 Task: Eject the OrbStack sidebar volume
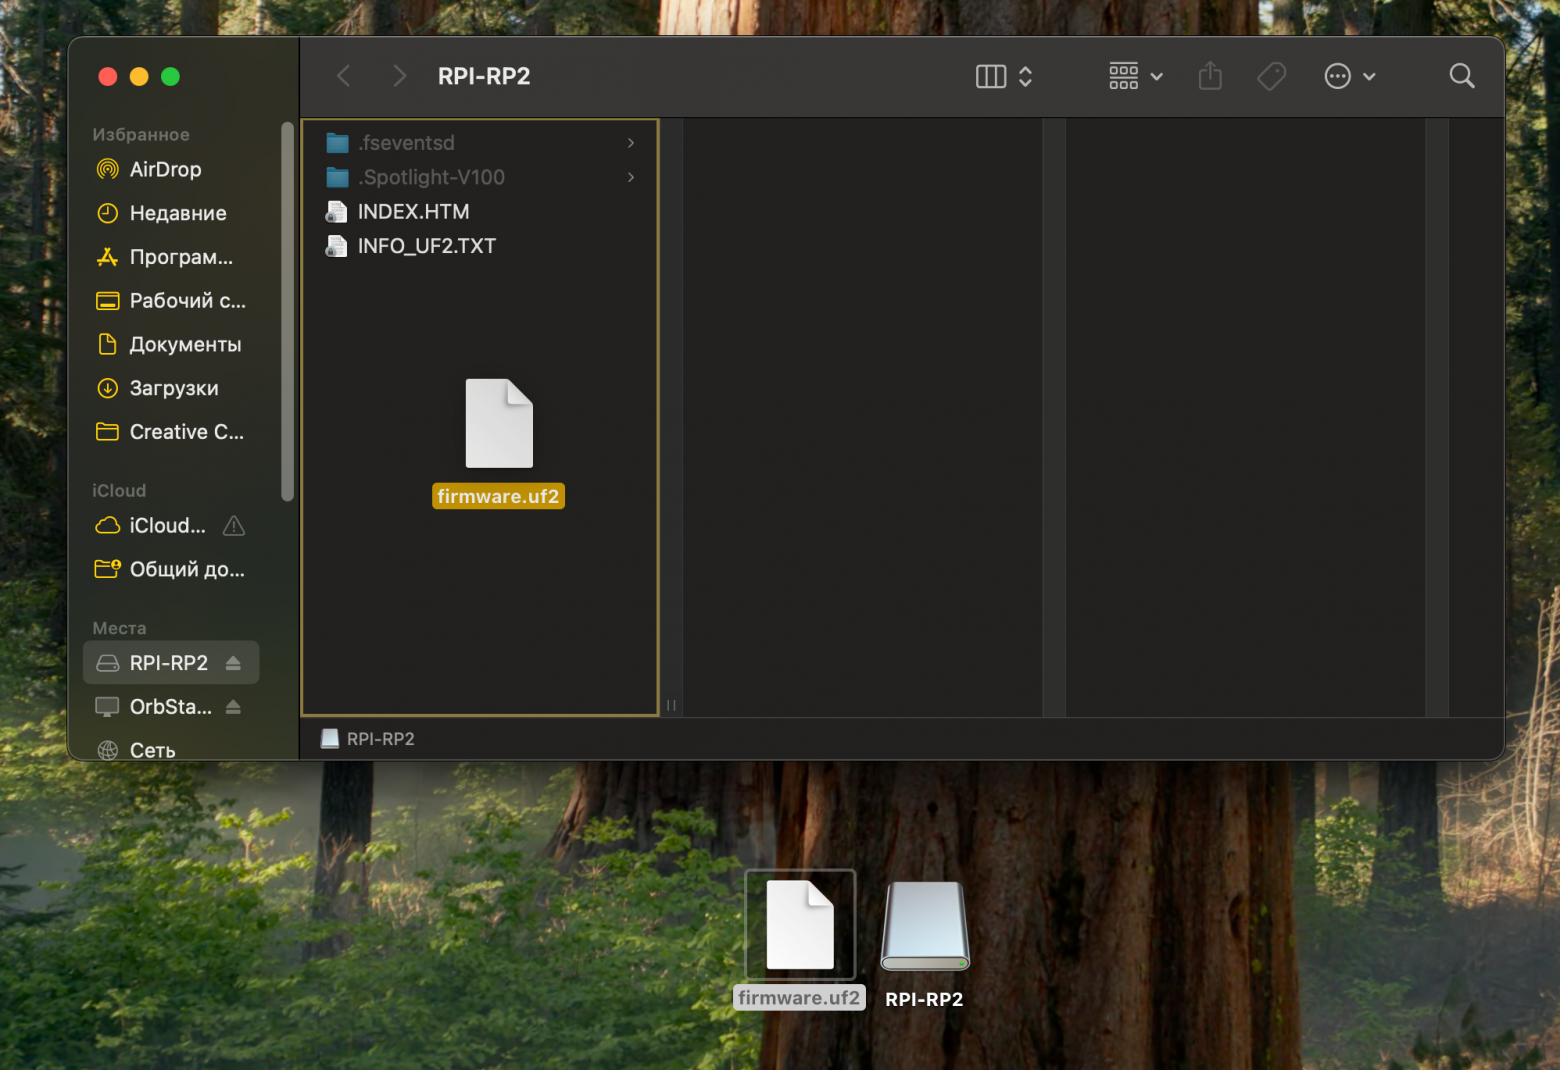coord(233,707)
